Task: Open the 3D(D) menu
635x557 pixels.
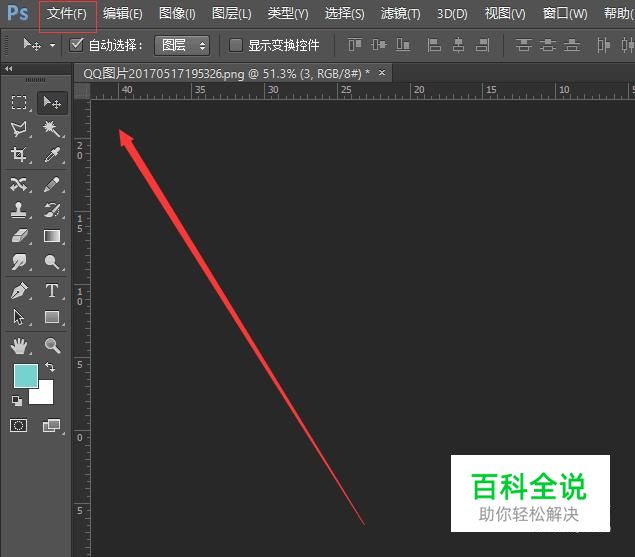Action: point(452,14)
